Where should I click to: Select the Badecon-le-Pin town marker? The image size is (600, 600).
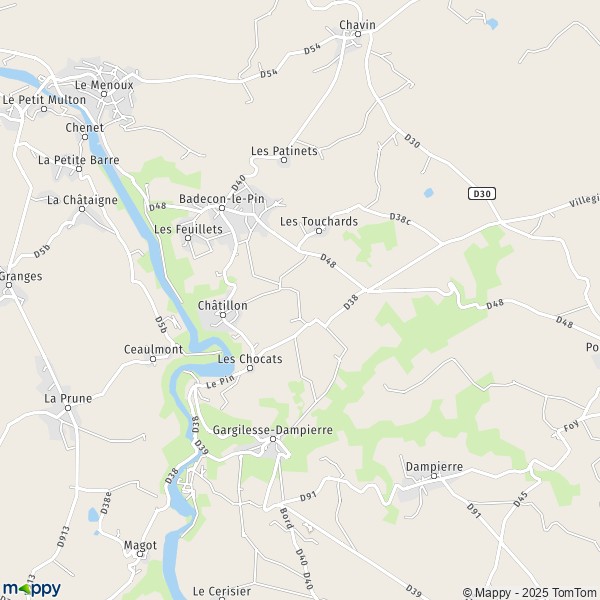pyautogui.click(x=222, y=208)
